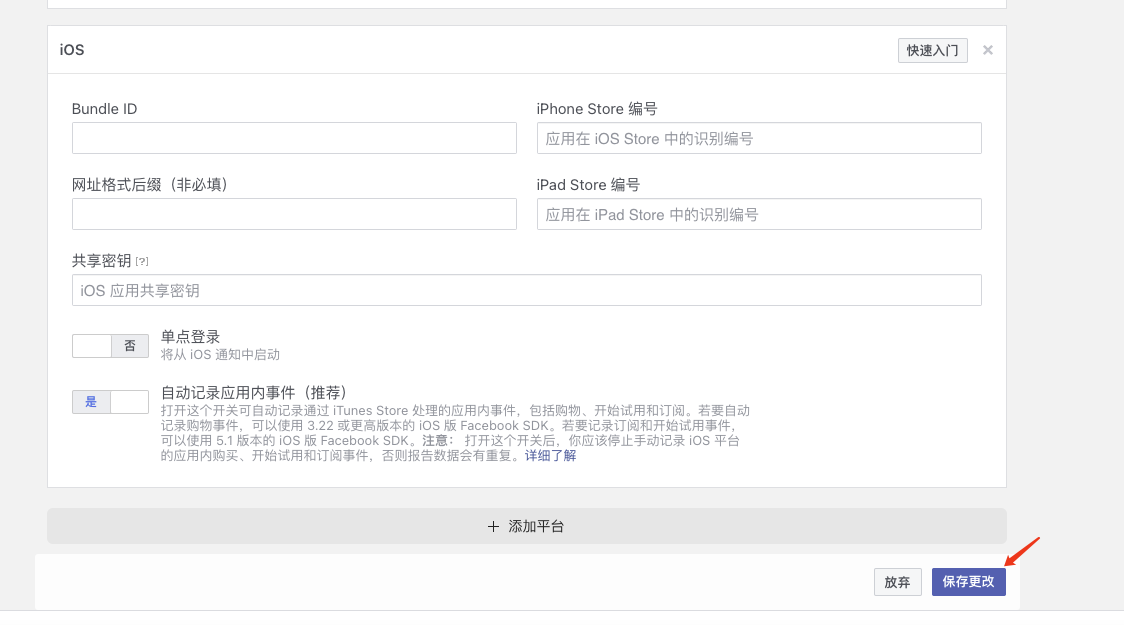Image resolution: width=1124 pixels, height=625 pixels.
Task: Click the 将从 iOS 通知中启动 description
Action: [x=220, y=355]
